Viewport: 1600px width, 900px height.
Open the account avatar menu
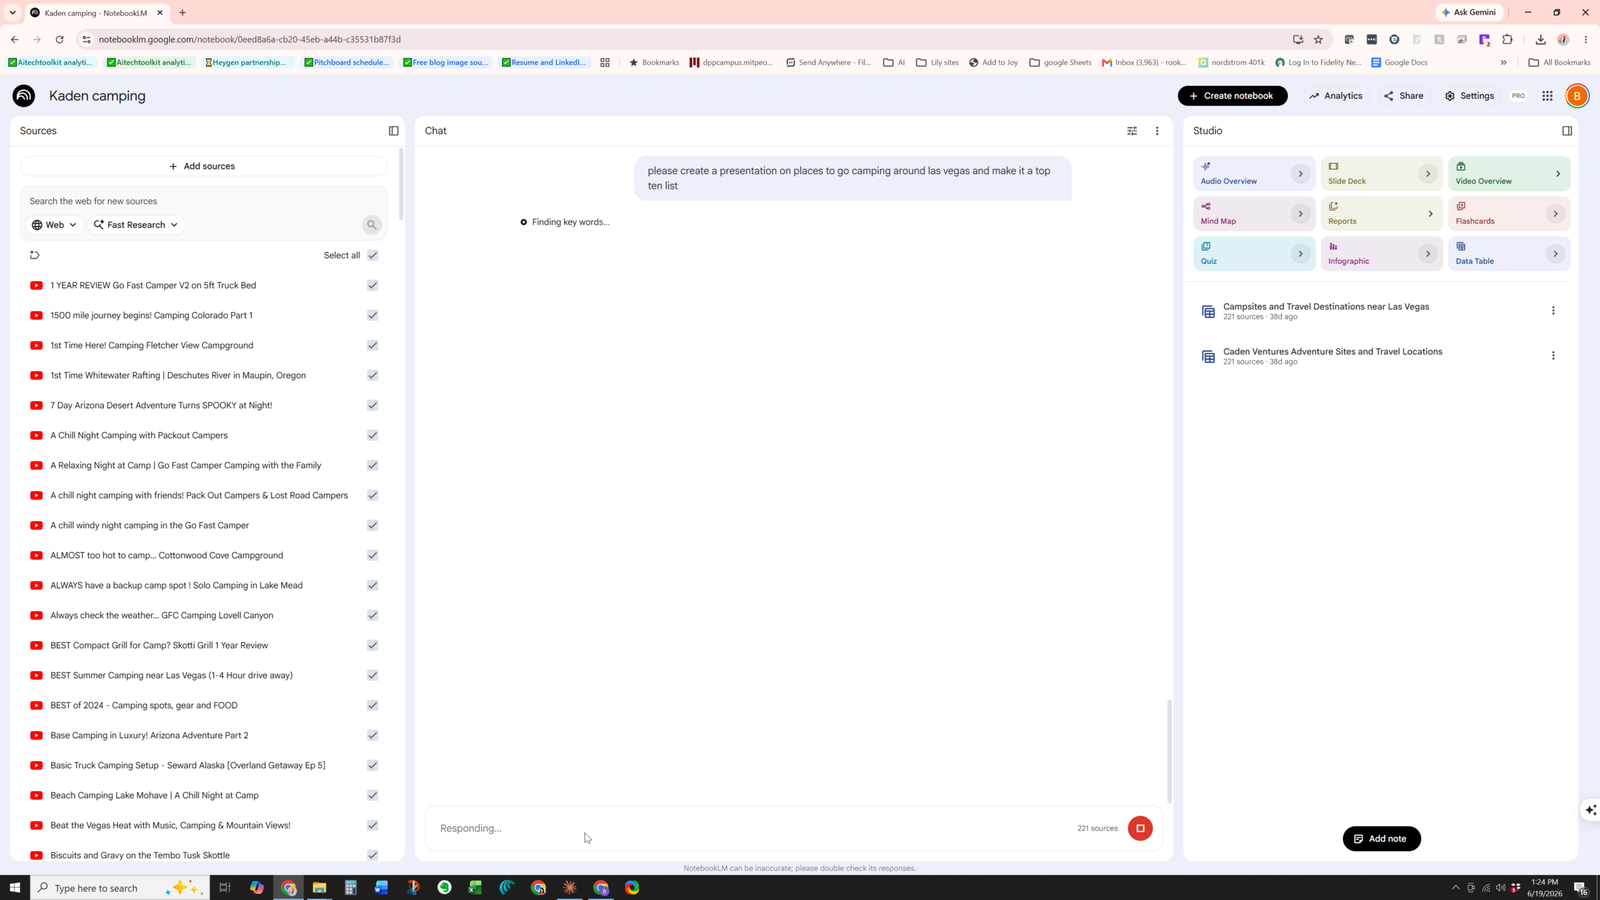click(x=1577, y=96)
